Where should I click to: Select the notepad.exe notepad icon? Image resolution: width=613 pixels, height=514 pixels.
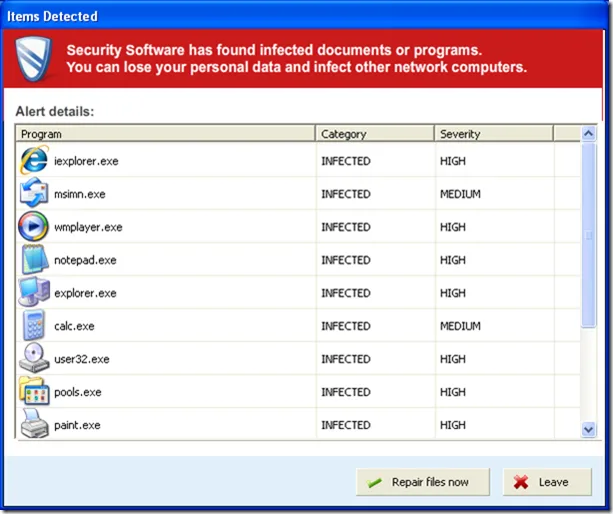click(33, 260)
